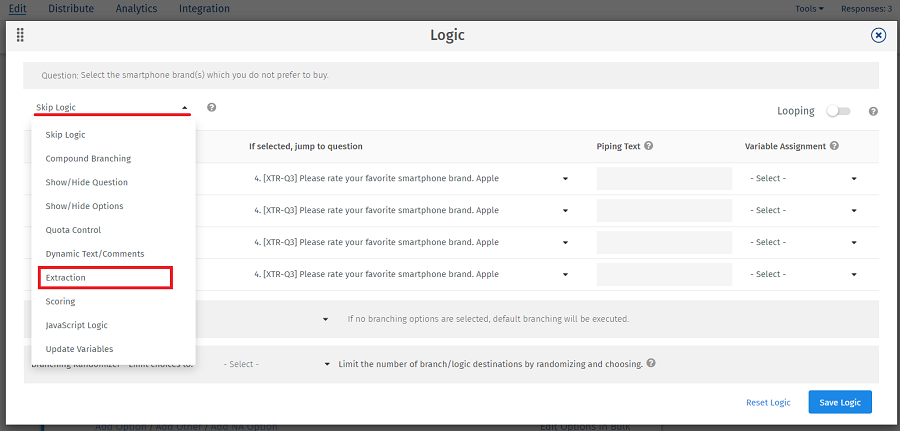Click the Save Logic button
Screen dimensions: 900x431
point(840,402)
